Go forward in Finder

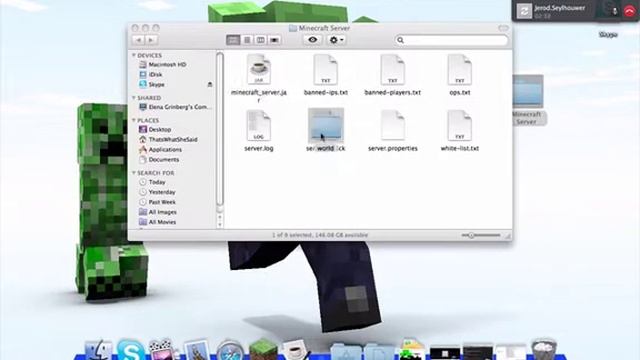coord(151,40)
